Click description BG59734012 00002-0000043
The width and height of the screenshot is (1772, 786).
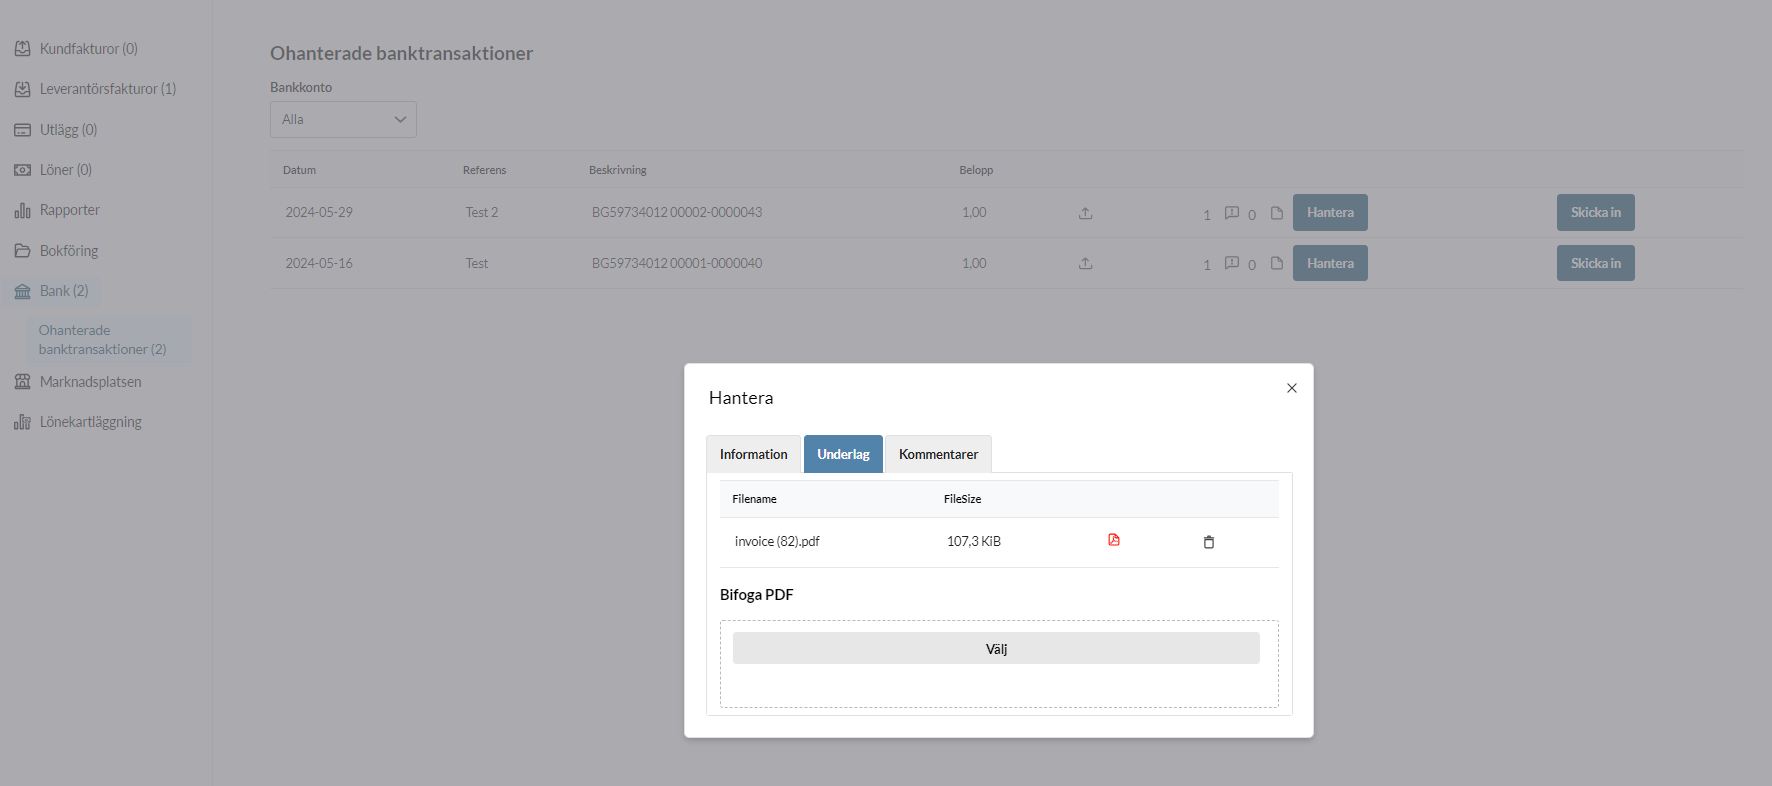tap(677, 212)
